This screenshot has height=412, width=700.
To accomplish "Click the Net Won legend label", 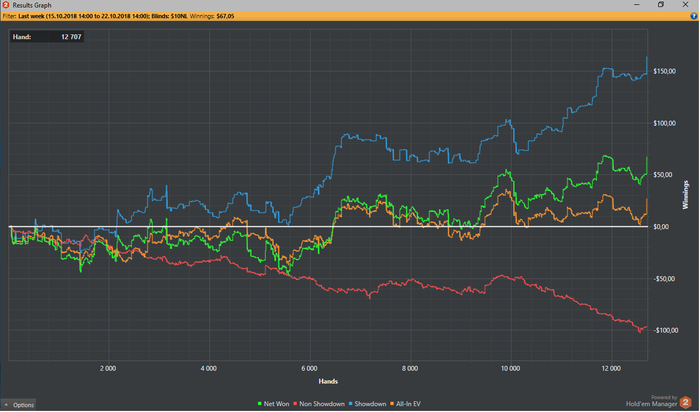I will pyautogui.click(x=276, y=404).
